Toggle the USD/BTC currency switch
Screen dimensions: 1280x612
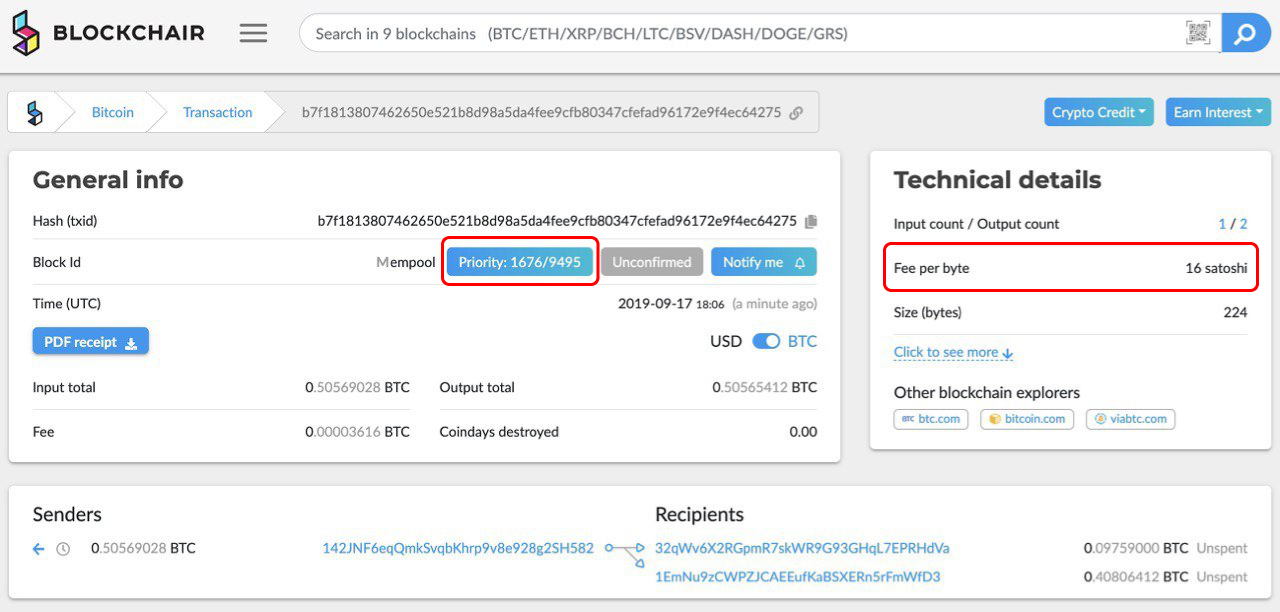point(766,342)
